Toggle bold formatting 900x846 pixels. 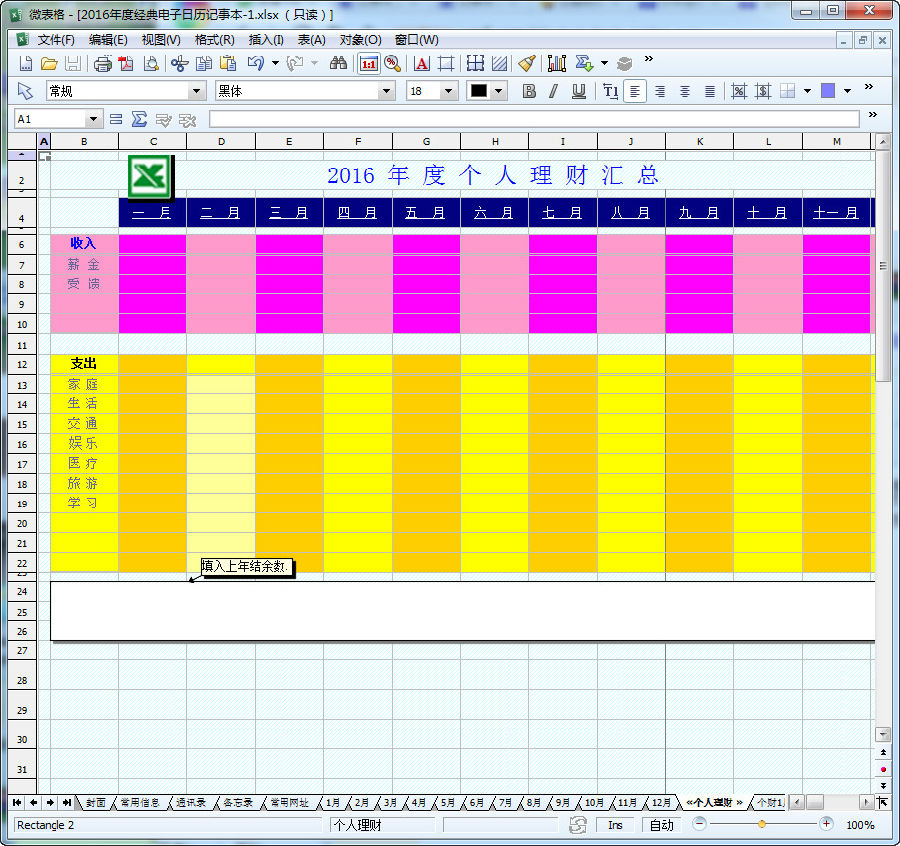(x=529, y=91)
